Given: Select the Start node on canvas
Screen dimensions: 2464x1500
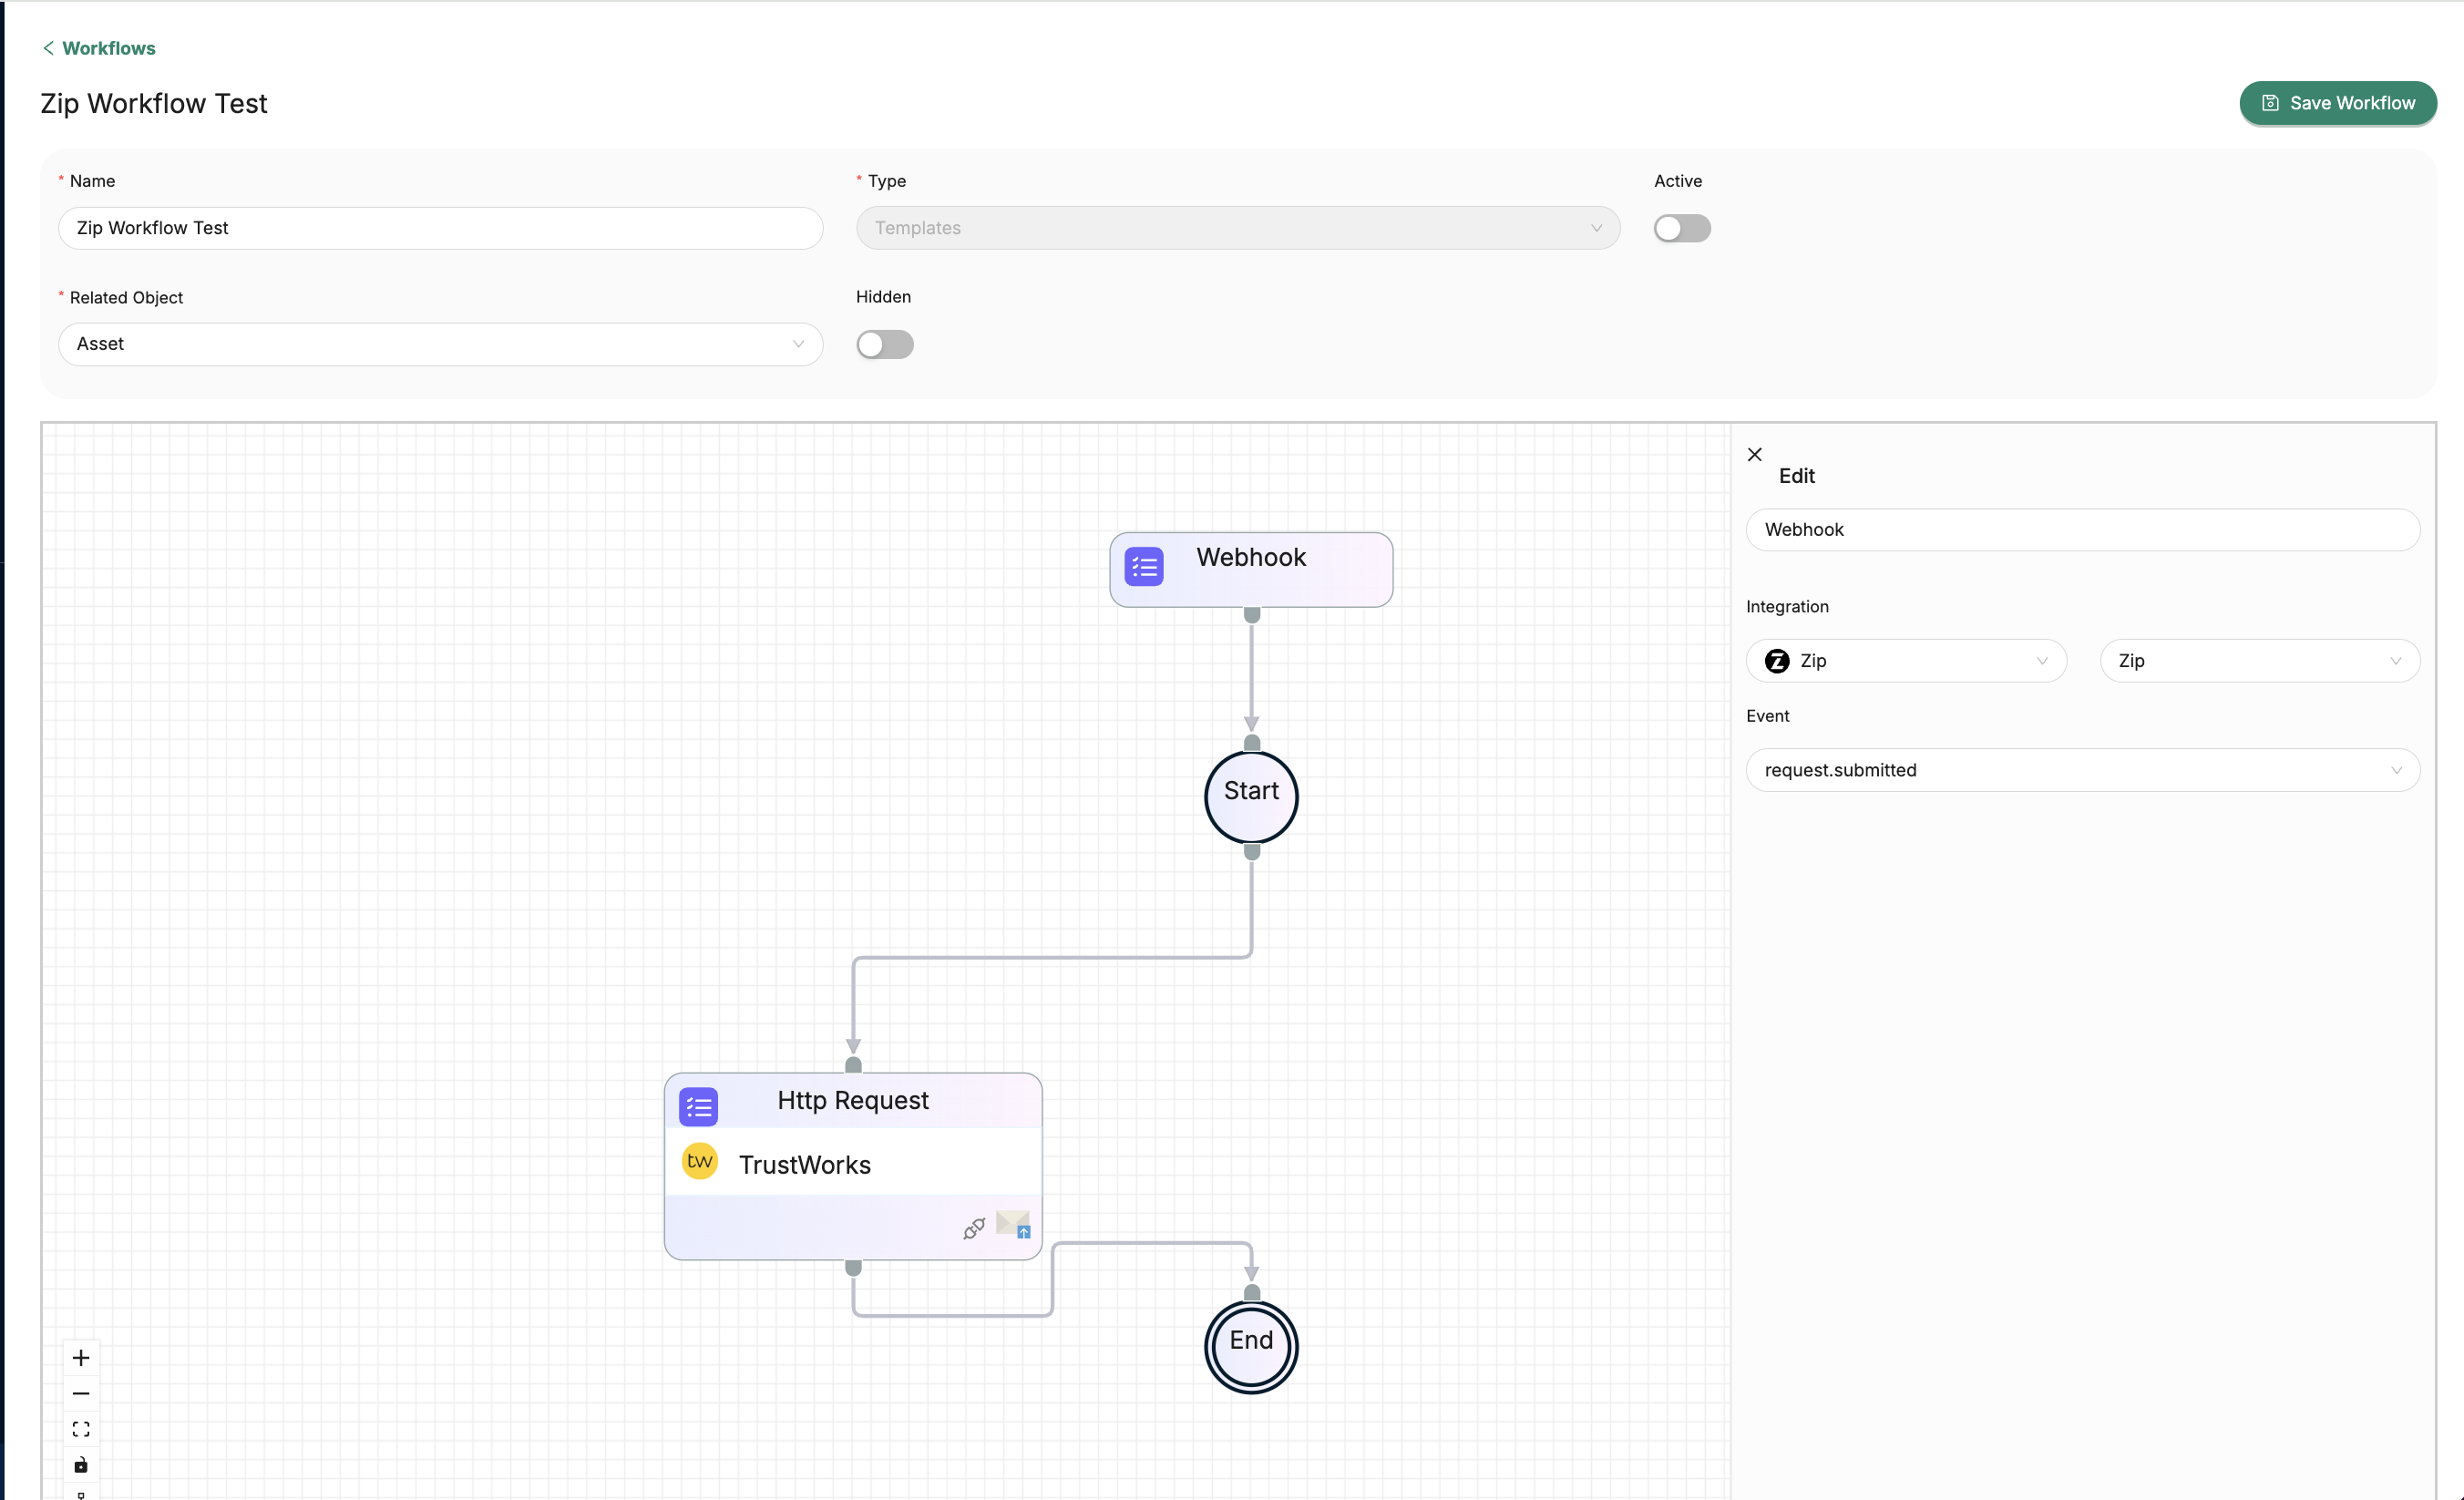Looking at the screenshot, I should click(x=1250, y=796).
